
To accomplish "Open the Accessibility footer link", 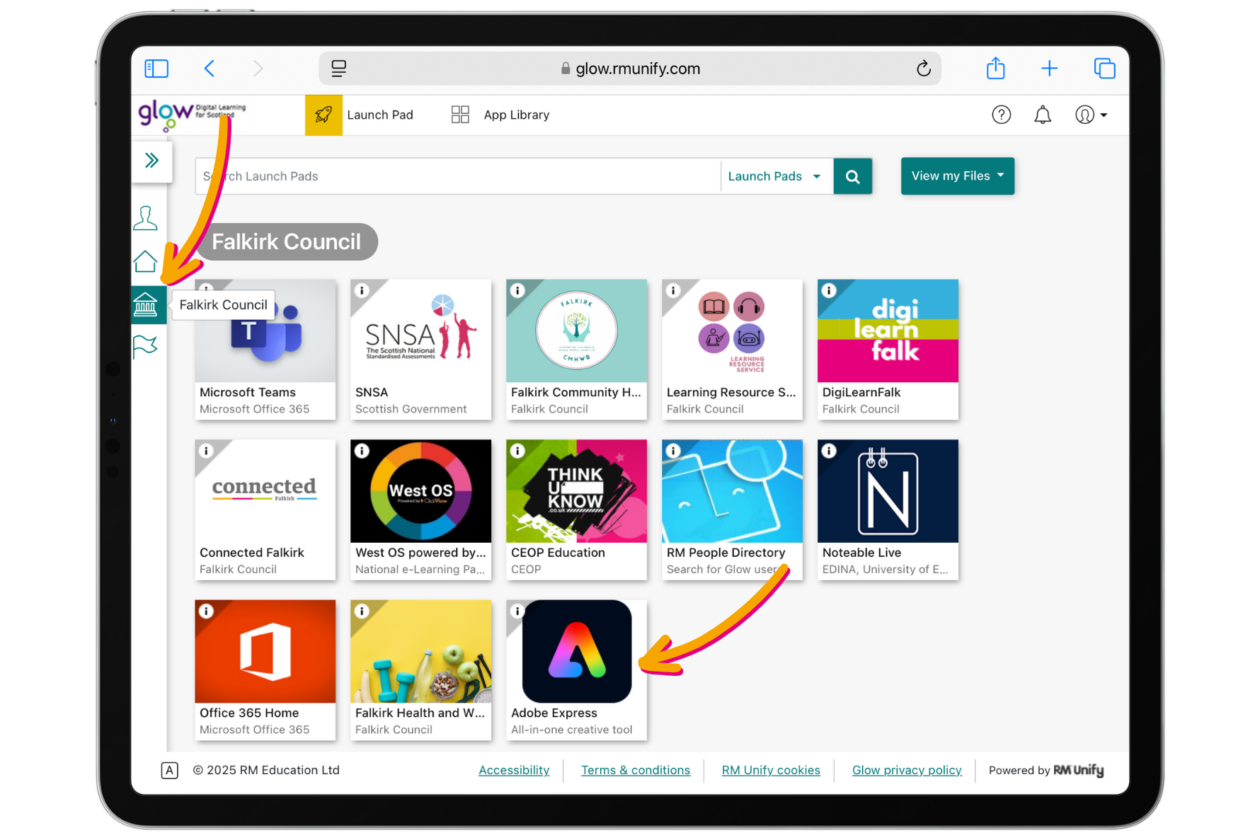I will 514,770.
